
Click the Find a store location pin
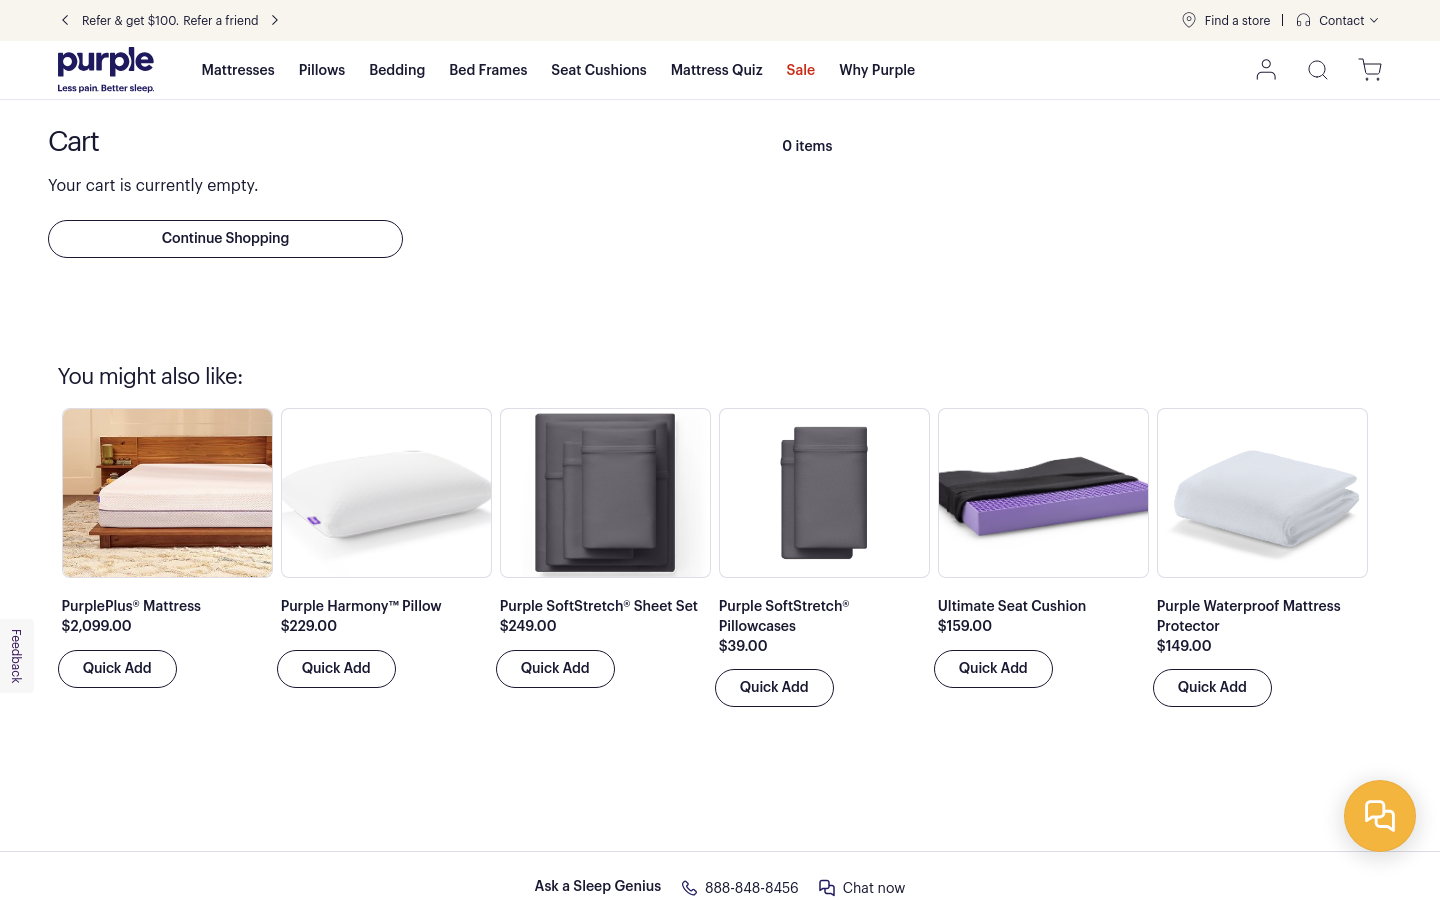pos(1189,20)
